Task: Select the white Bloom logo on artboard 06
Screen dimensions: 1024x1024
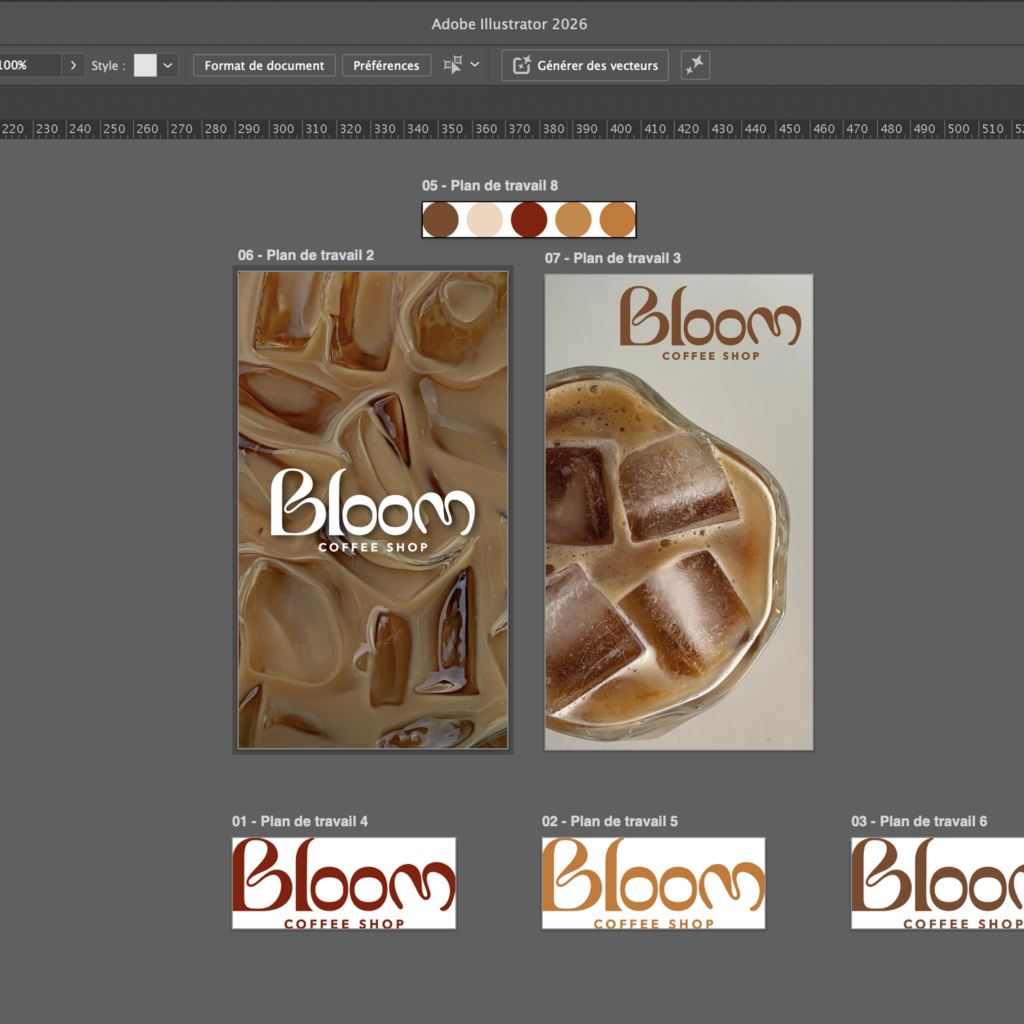Action: 372,503
